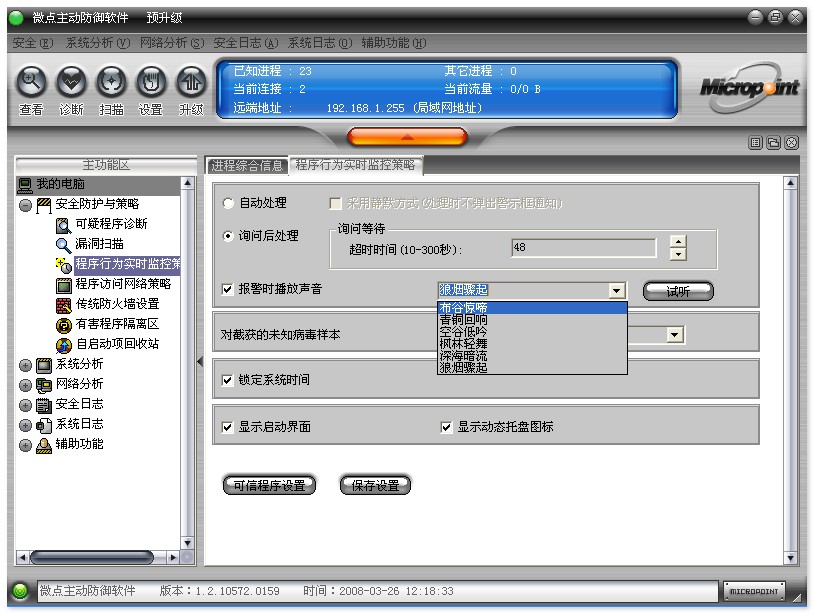Viewport: 814px width, 614px height.
Task: Click the 升级 upgrade arrow icon
Action: click(191, 82)
